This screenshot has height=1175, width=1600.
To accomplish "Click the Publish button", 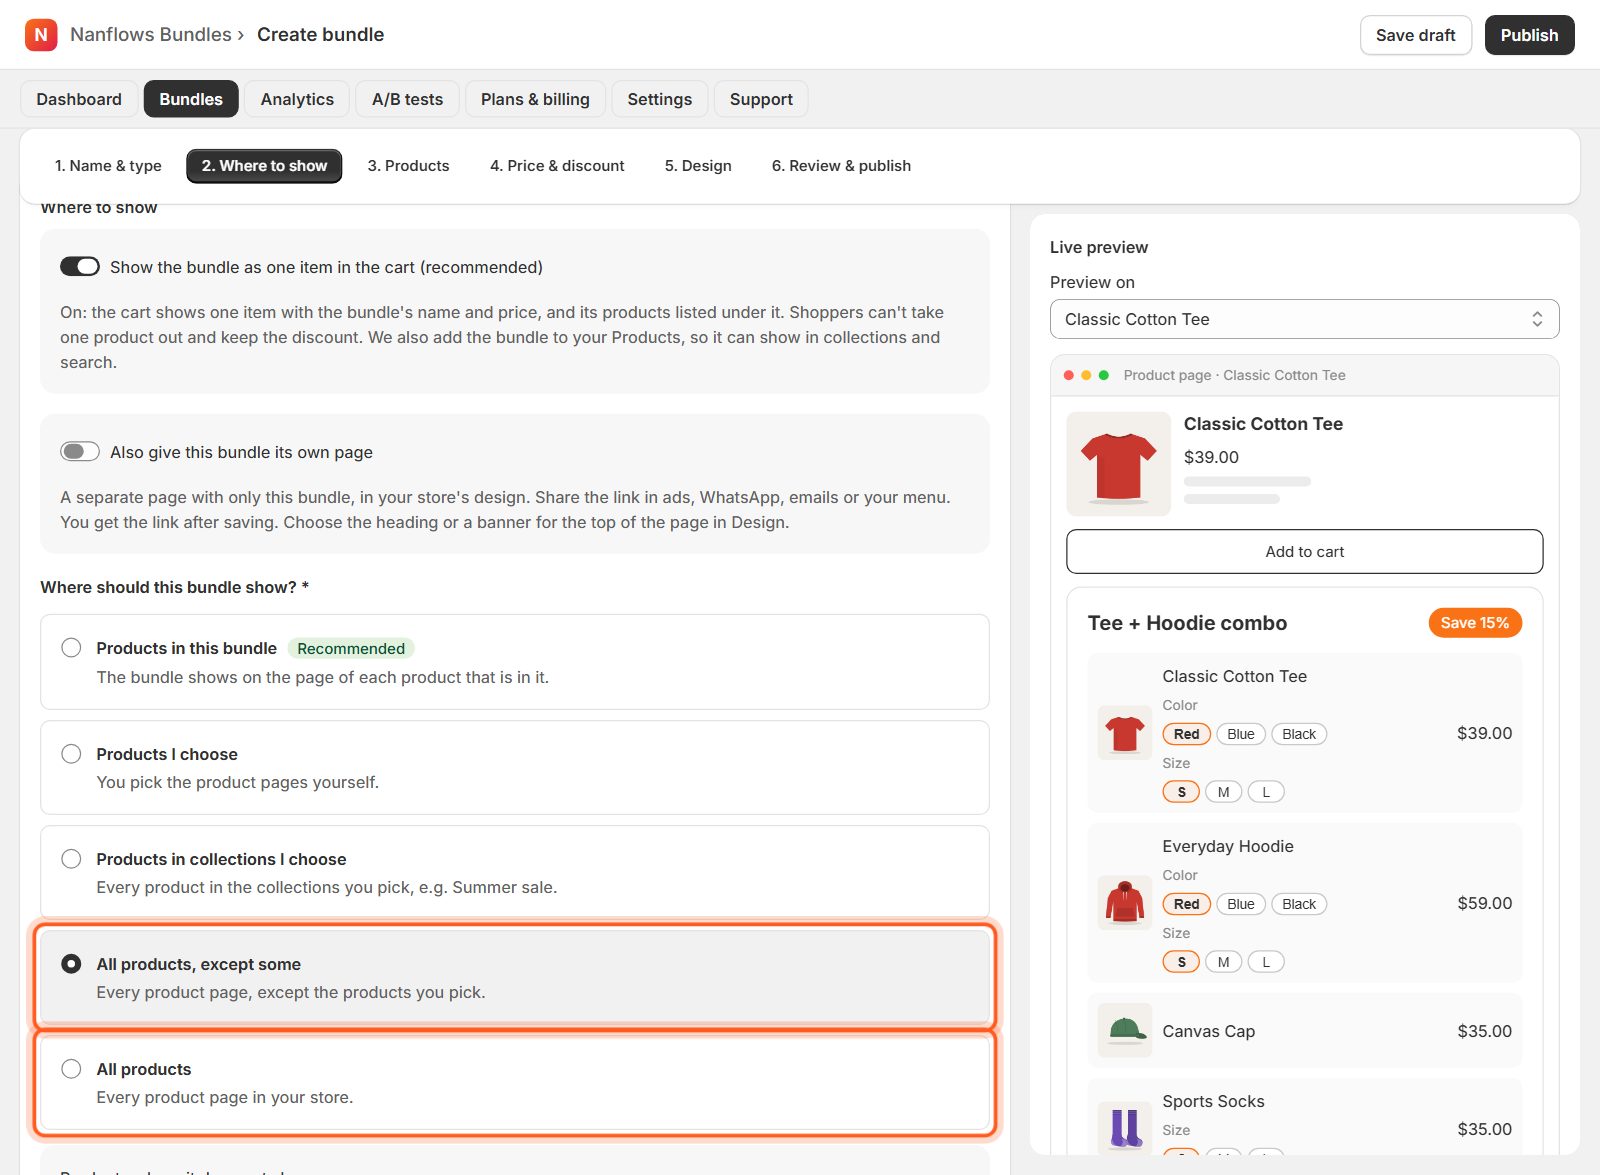I will (1529, 35).
